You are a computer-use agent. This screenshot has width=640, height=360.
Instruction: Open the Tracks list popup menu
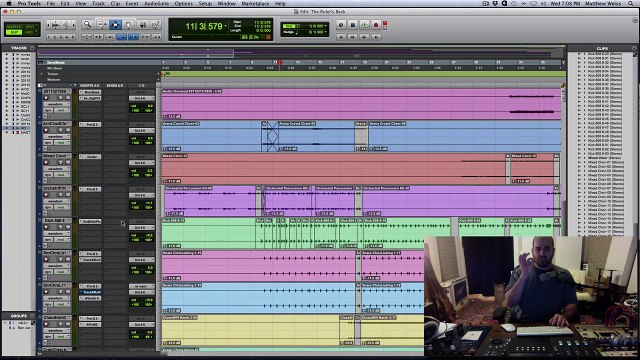[x=32, y=48]
